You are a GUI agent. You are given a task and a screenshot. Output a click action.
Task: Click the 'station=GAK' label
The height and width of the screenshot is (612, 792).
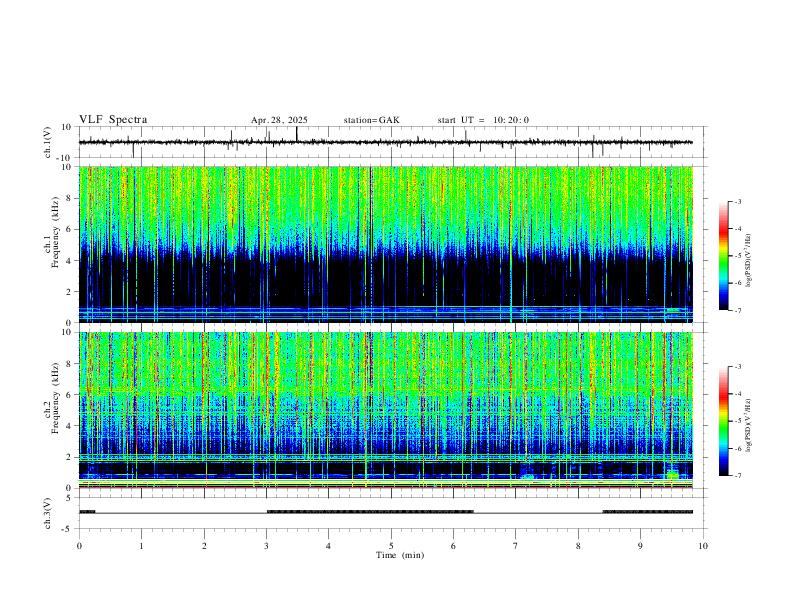click(371, 120)
